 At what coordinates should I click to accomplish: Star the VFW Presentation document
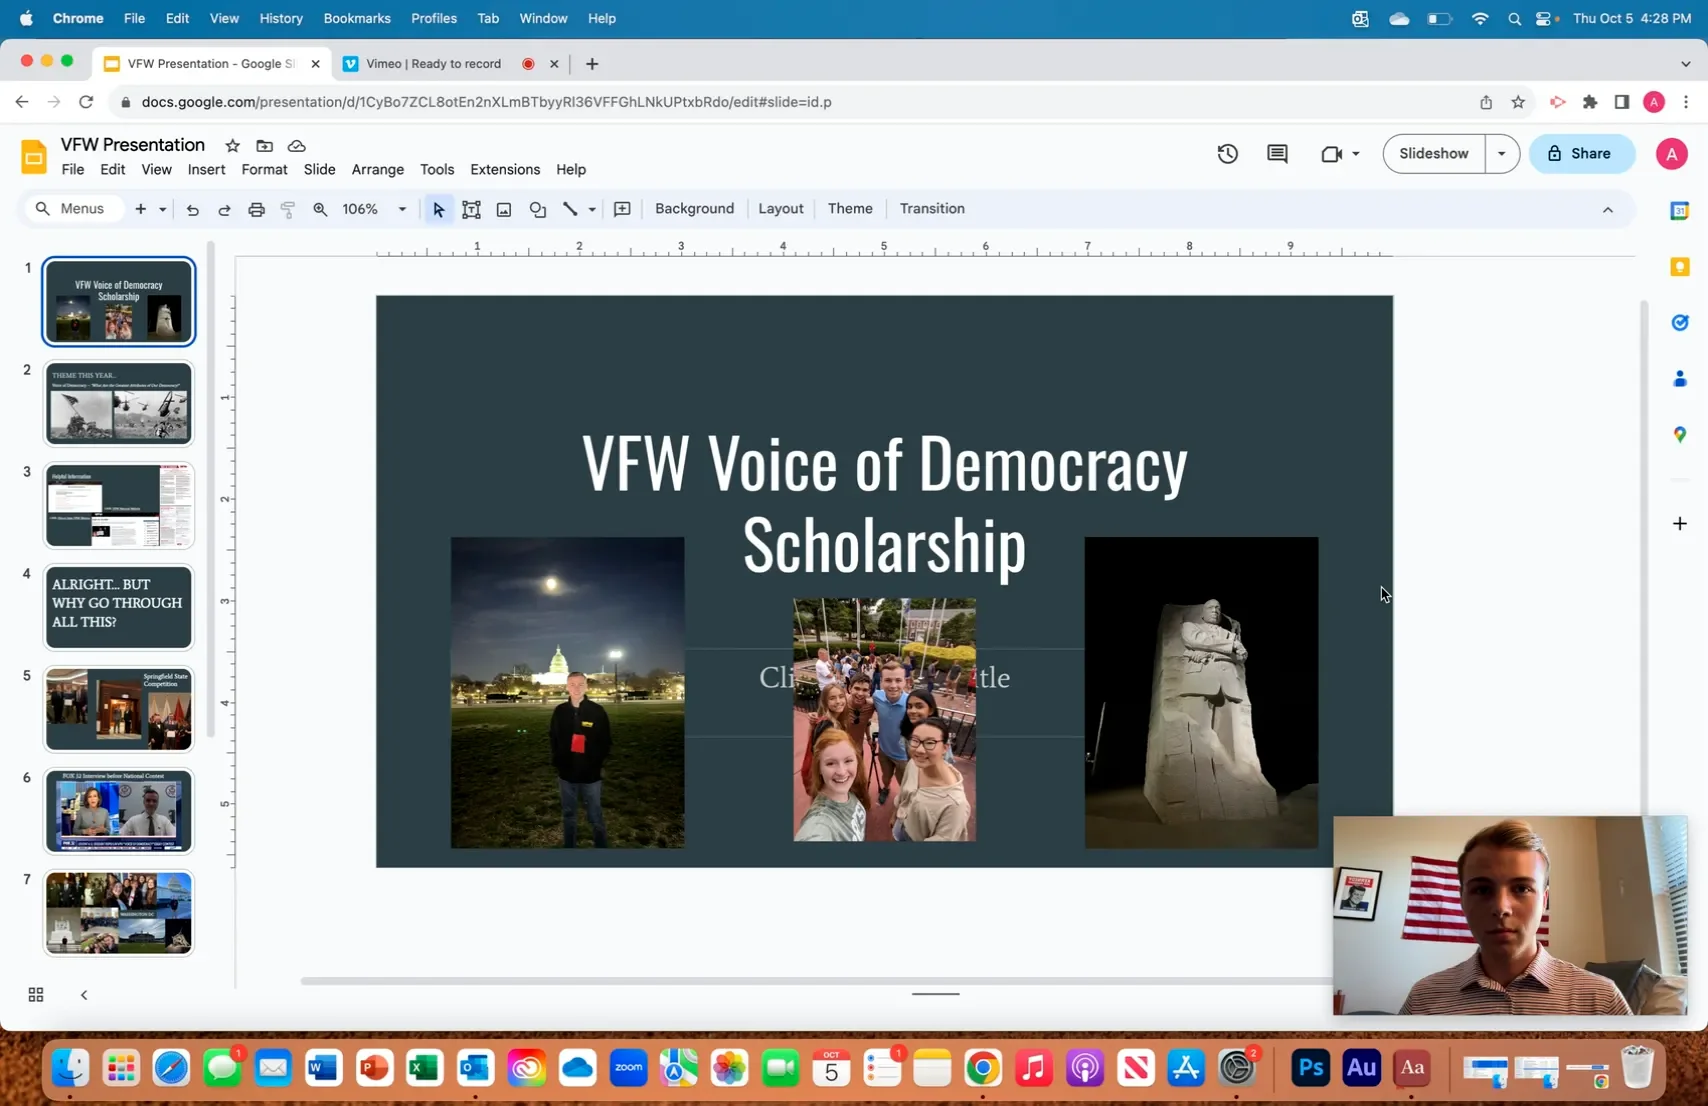(x=232, y=146)
